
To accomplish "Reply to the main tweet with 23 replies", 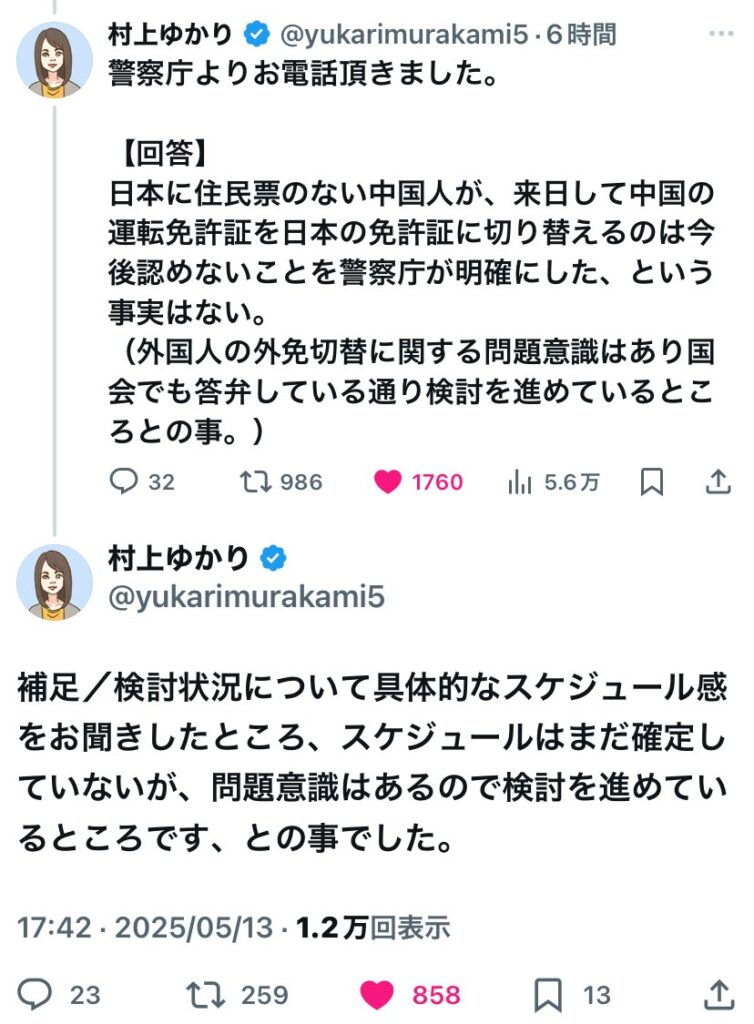I will [37, 994].
